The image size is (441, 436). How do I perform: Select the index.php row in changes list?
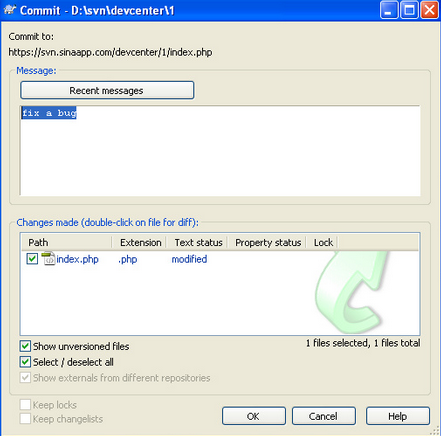click(x=220, y=259)
